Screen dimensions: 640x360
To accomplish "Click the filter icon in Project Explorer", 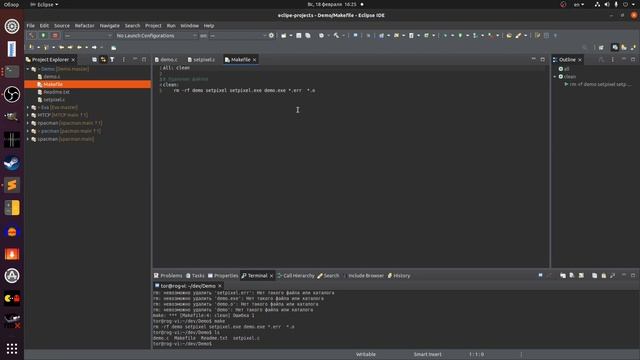I will pos(112,60).
